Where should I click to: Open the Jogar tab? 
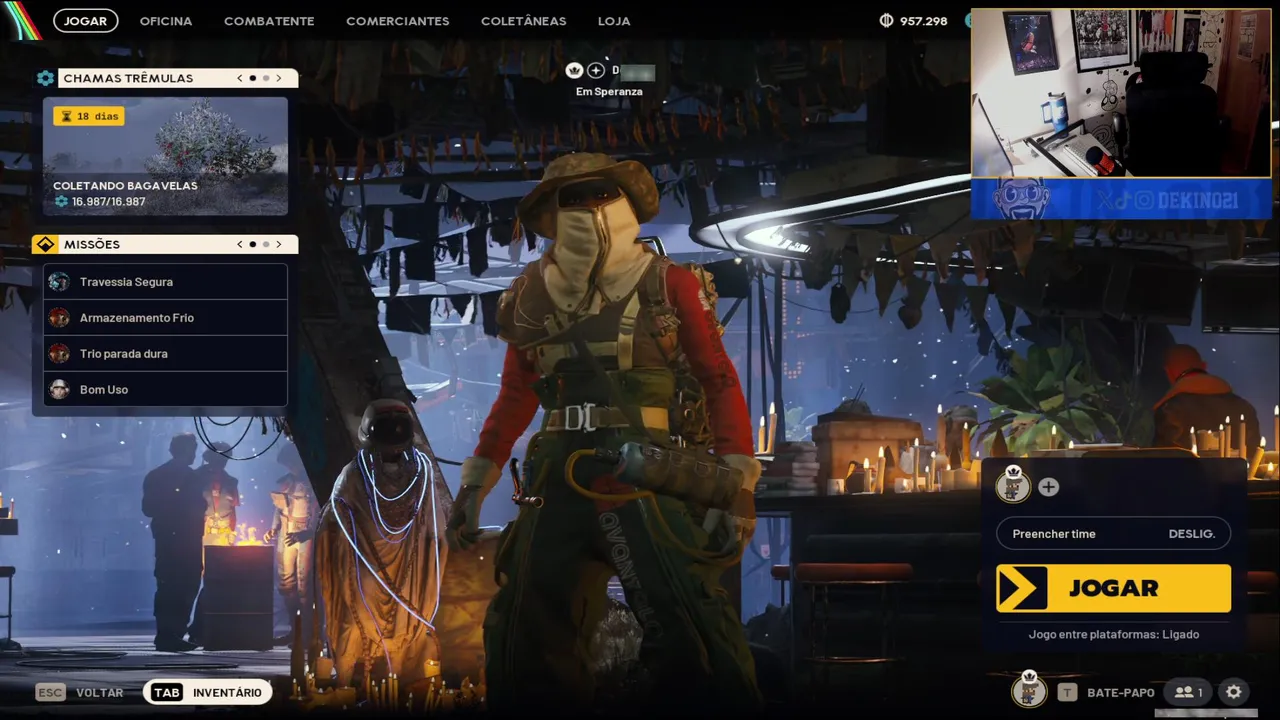85,20
